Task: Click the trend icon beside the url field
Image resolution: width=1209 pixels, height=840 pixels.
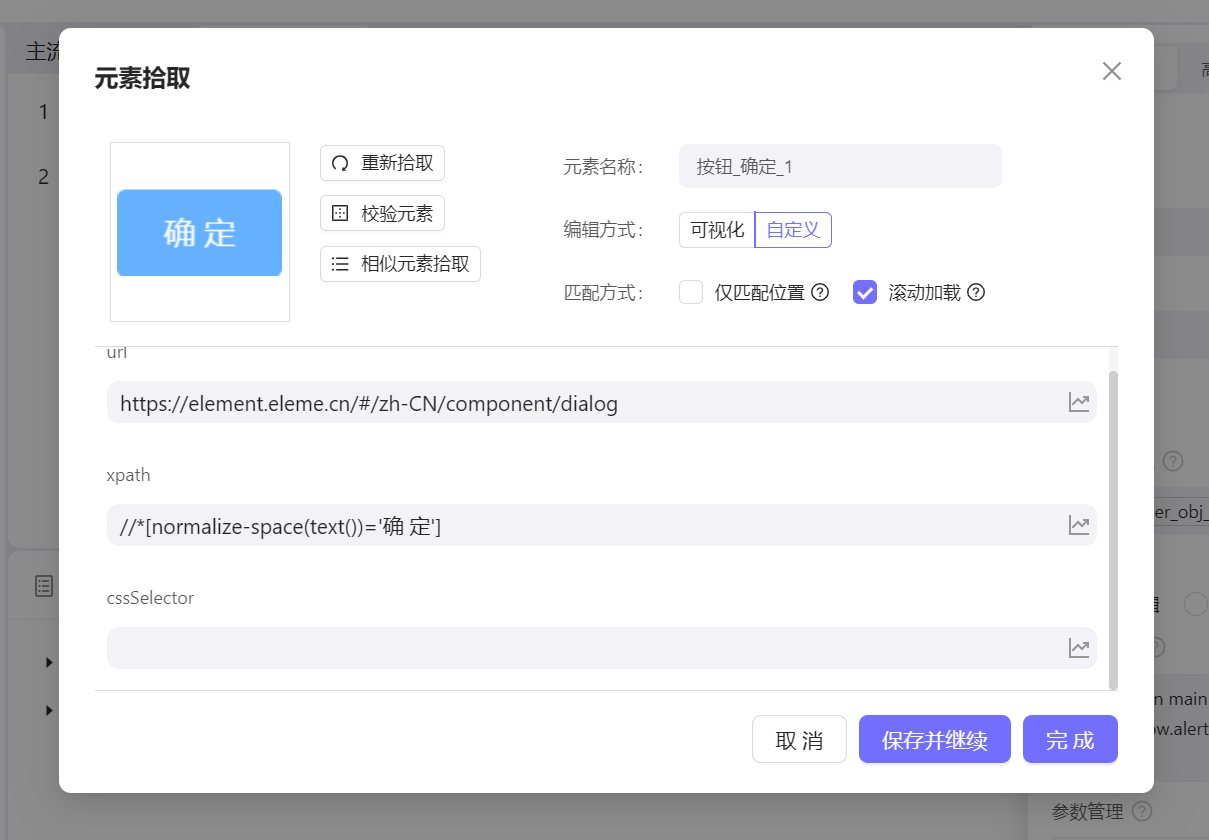Action: (x=1079, y=402)
